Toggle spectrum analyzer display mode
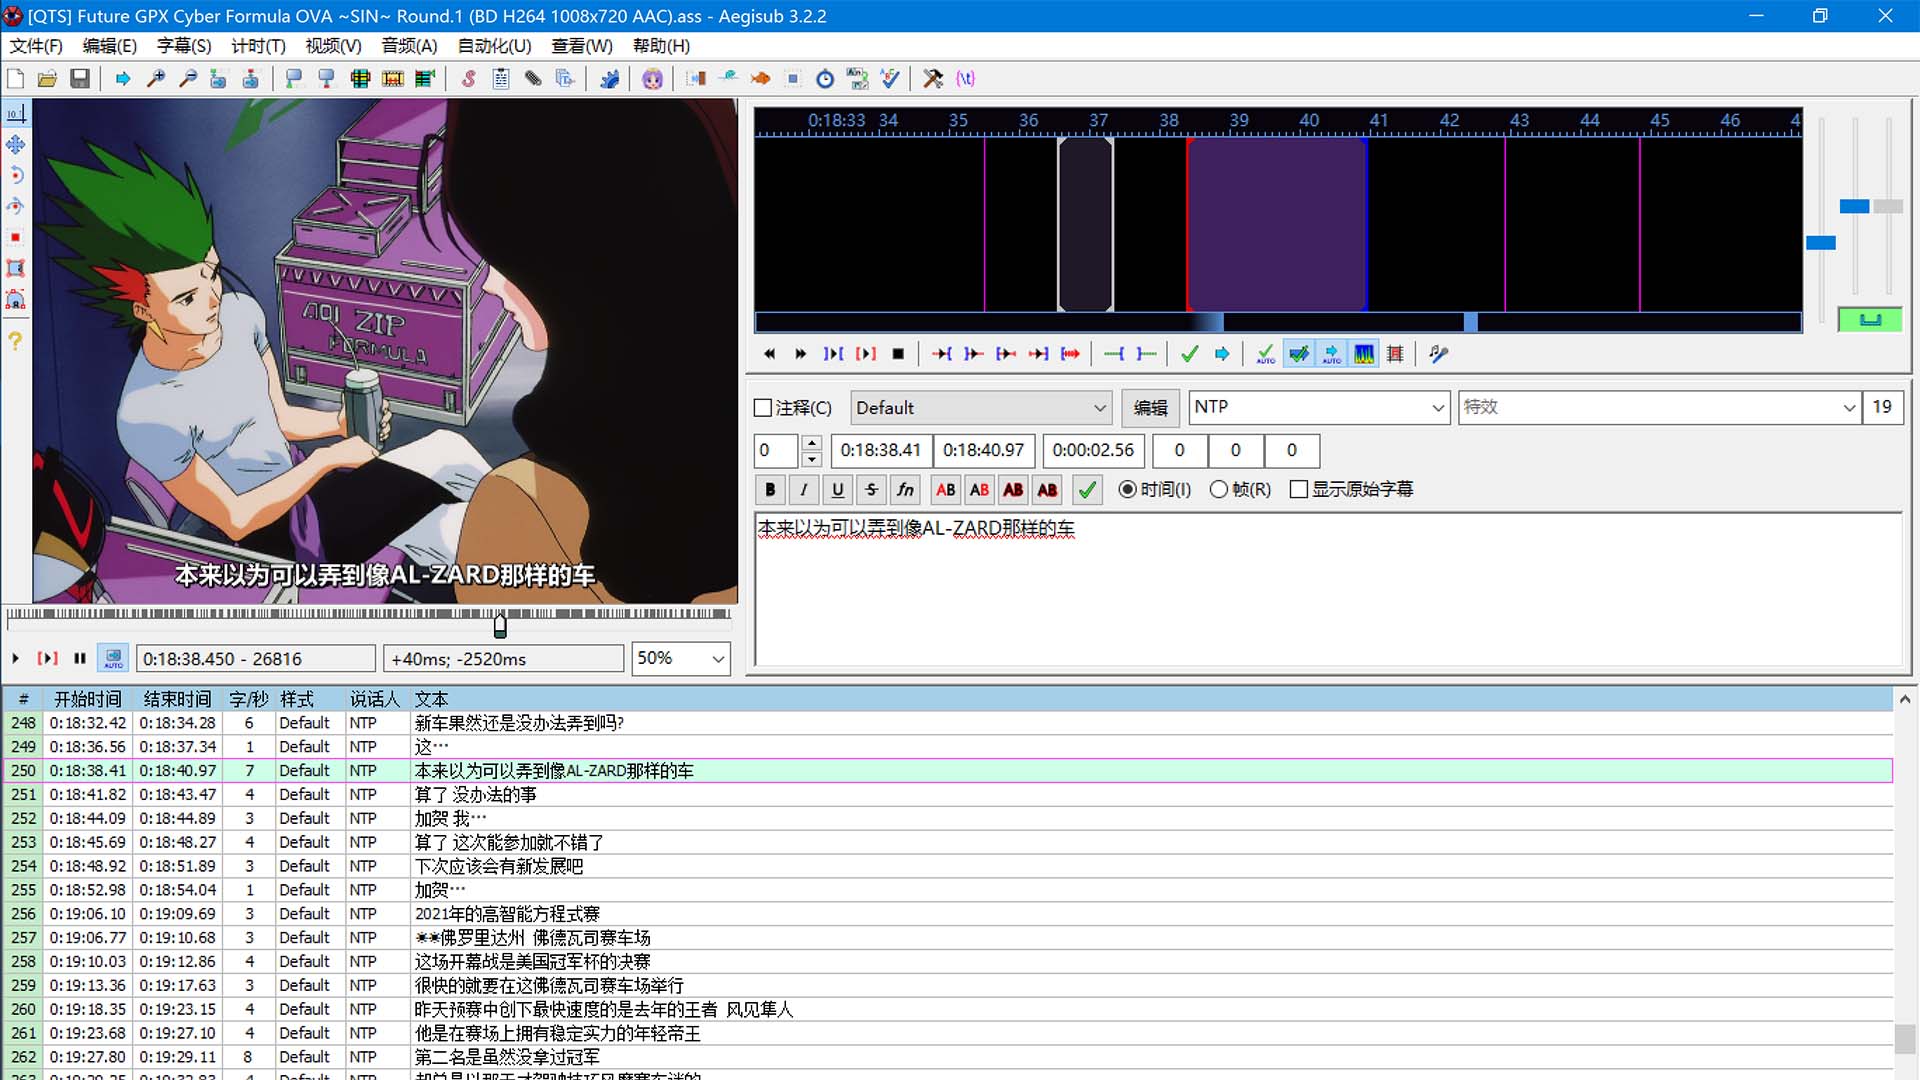The image size is (1920, 1080). pyautogui.click(x=1364, y=354)
